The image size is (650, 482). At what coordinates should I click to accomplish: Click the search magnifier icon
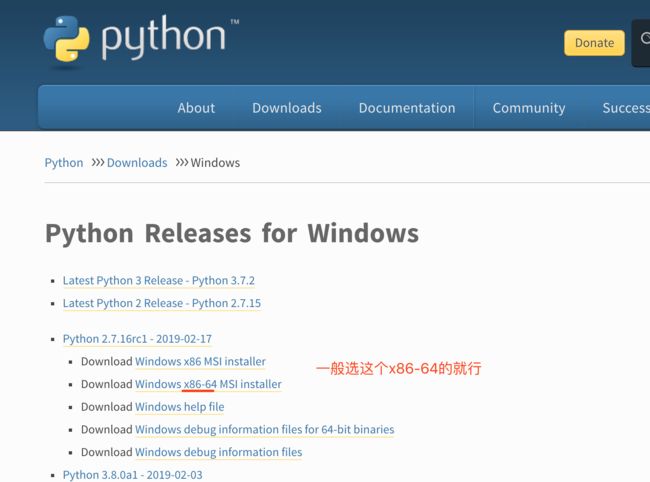point(645,39)
